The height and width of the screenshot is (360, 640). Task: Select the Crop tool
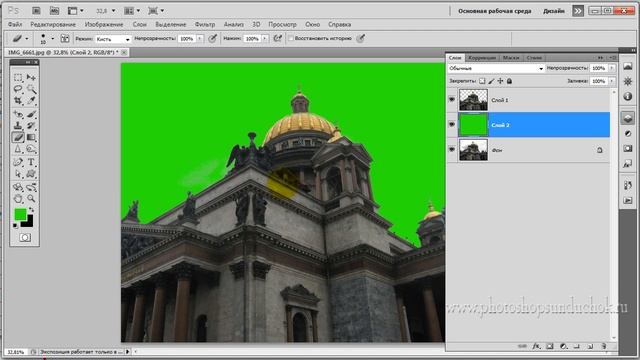[18, 100]
